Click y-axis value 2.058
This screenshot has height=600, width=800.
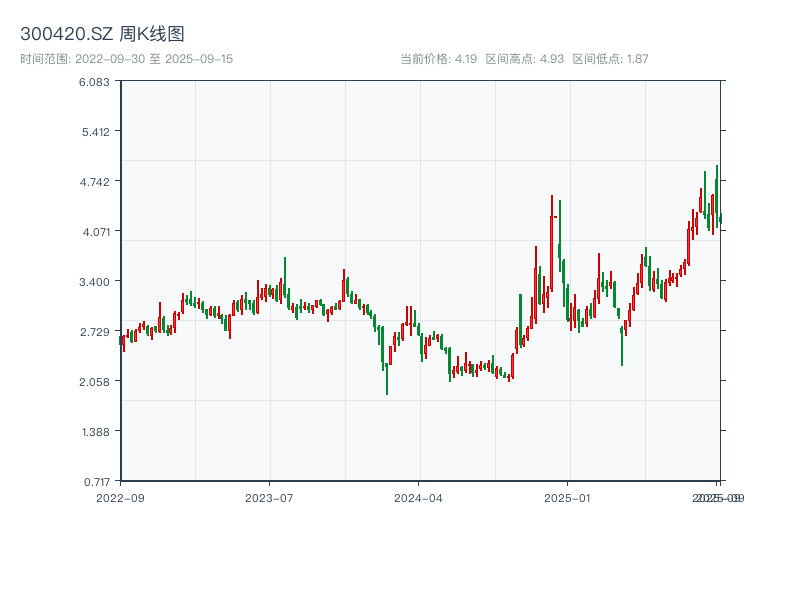click(x=94, y=382)
